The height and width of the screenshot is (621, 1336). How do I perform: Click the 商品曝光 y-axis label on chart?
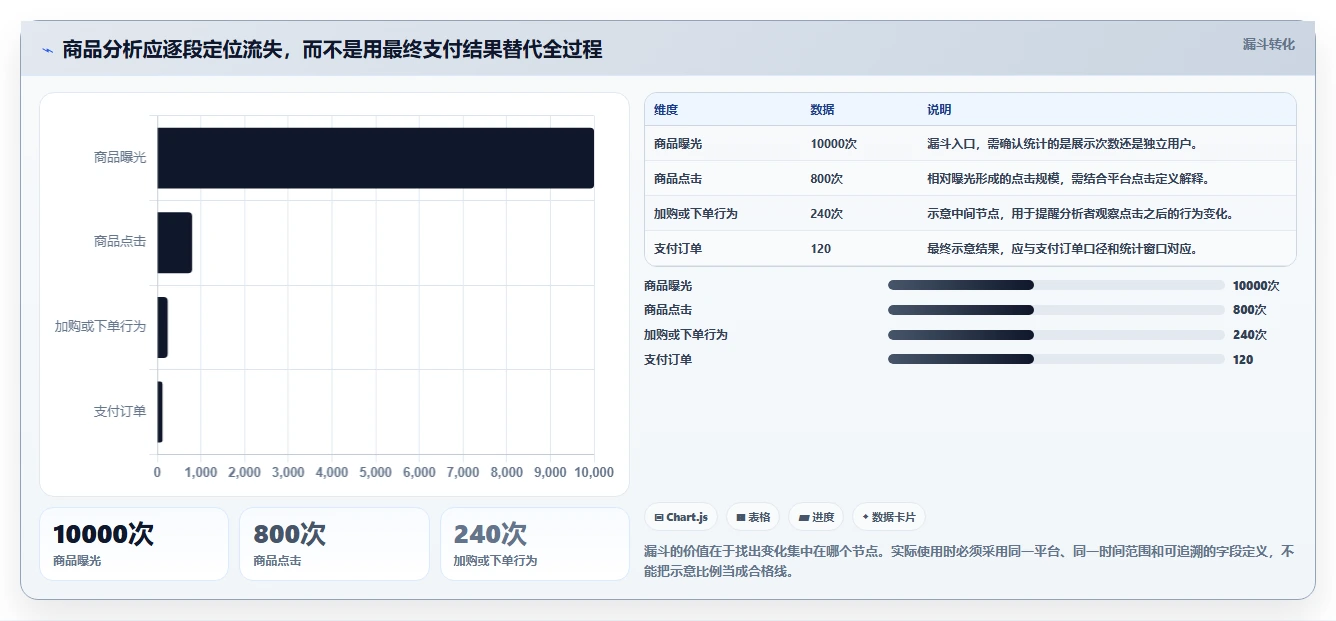pos(120,157)
